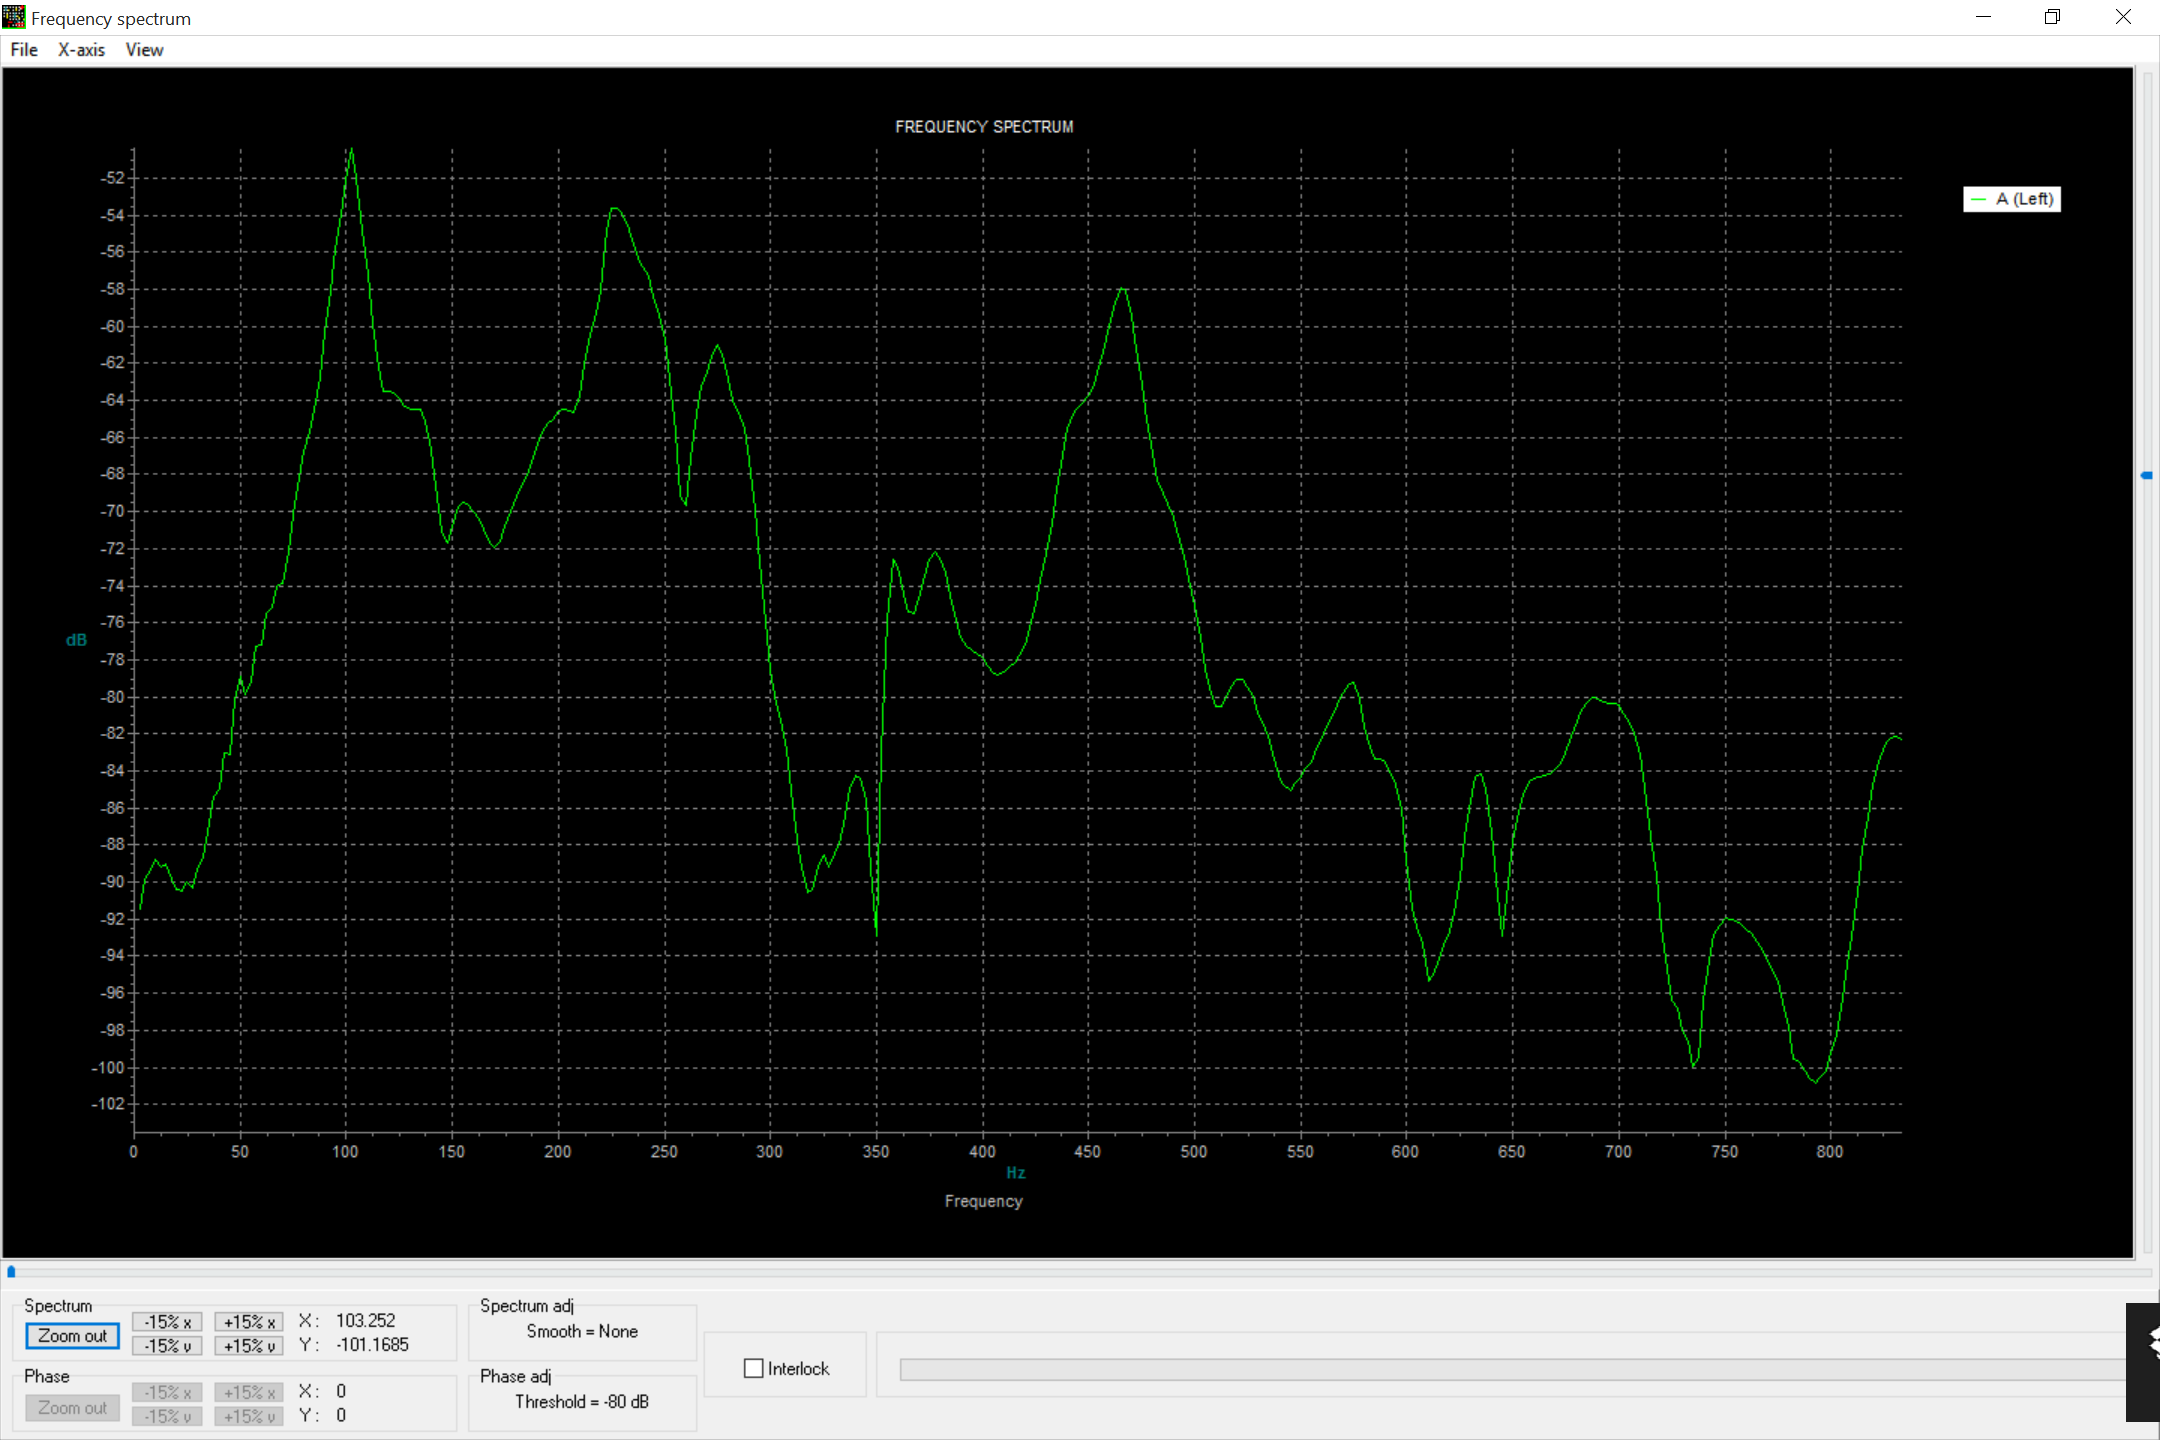The image size is (2160, 1440).
Task: Click the Smooth = None setting
Action: point(582,1332)
